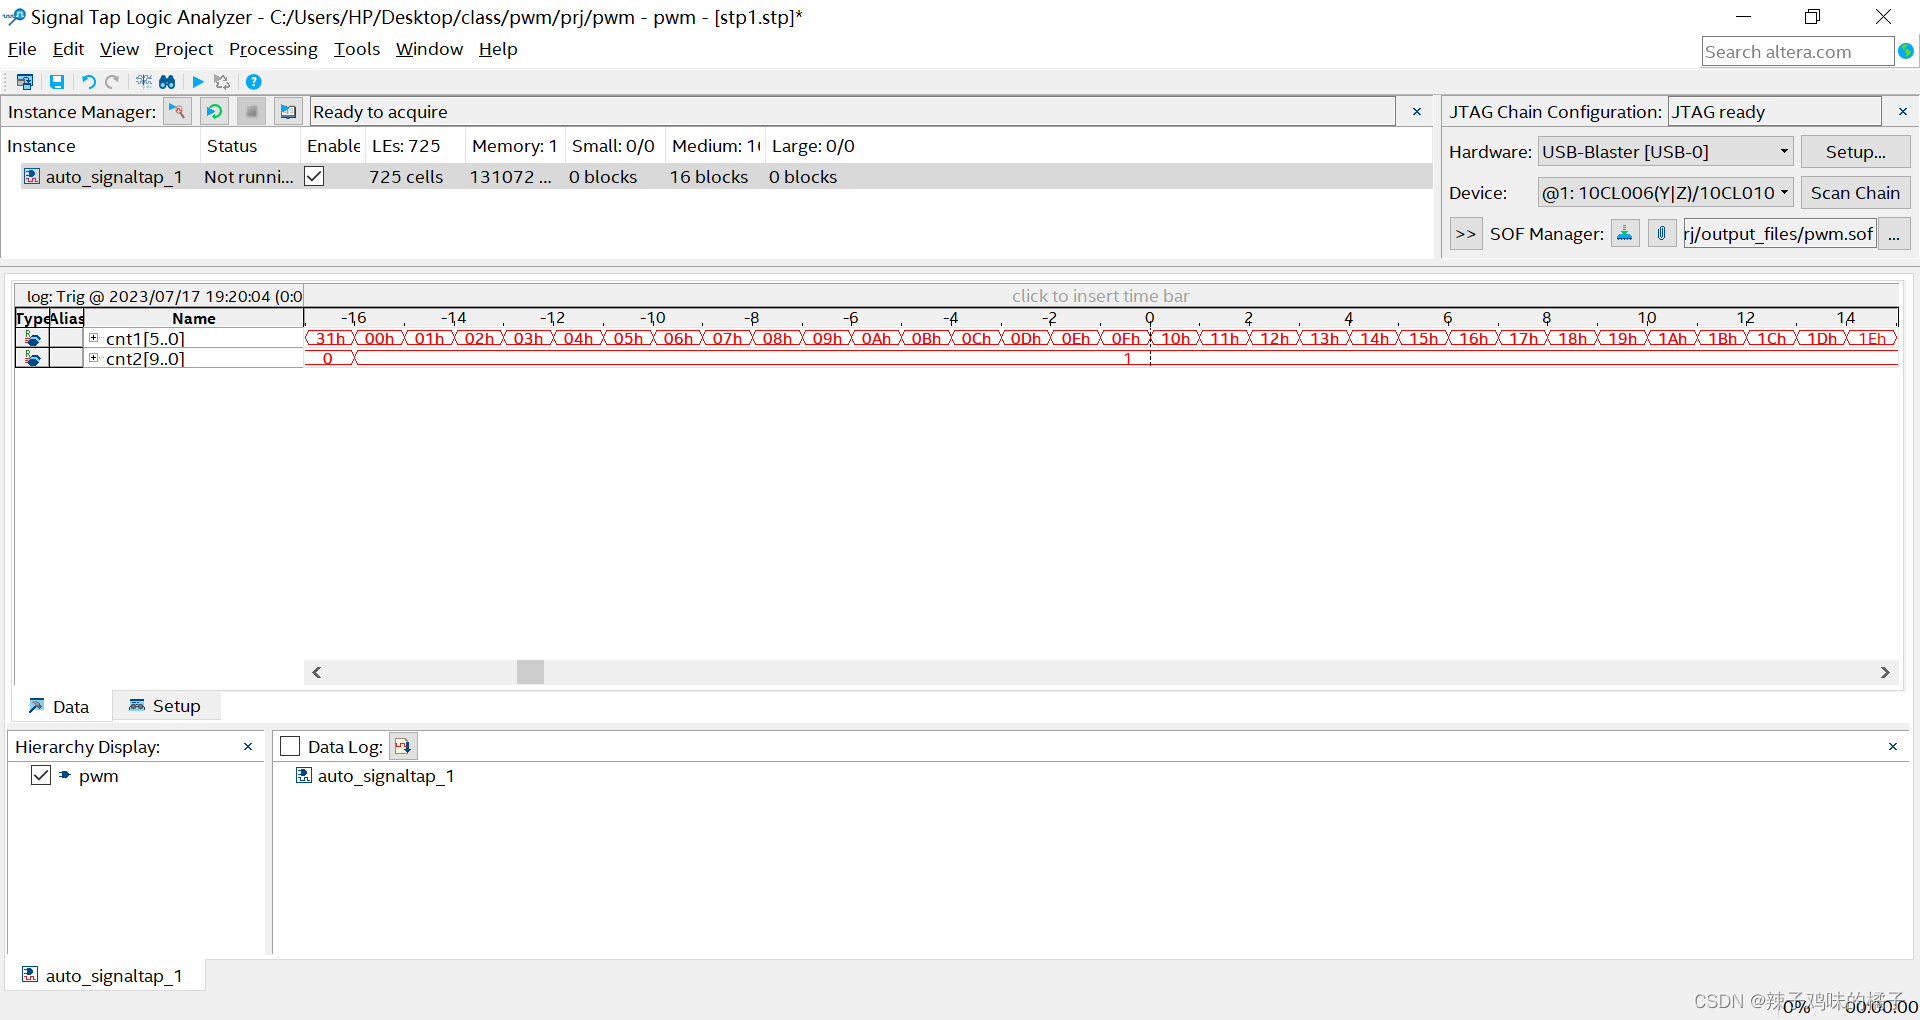Toggle the Enable checkbox for auto_signaltap_1
This screenshot has width=1920, height=1020.
tap(314, 176)
